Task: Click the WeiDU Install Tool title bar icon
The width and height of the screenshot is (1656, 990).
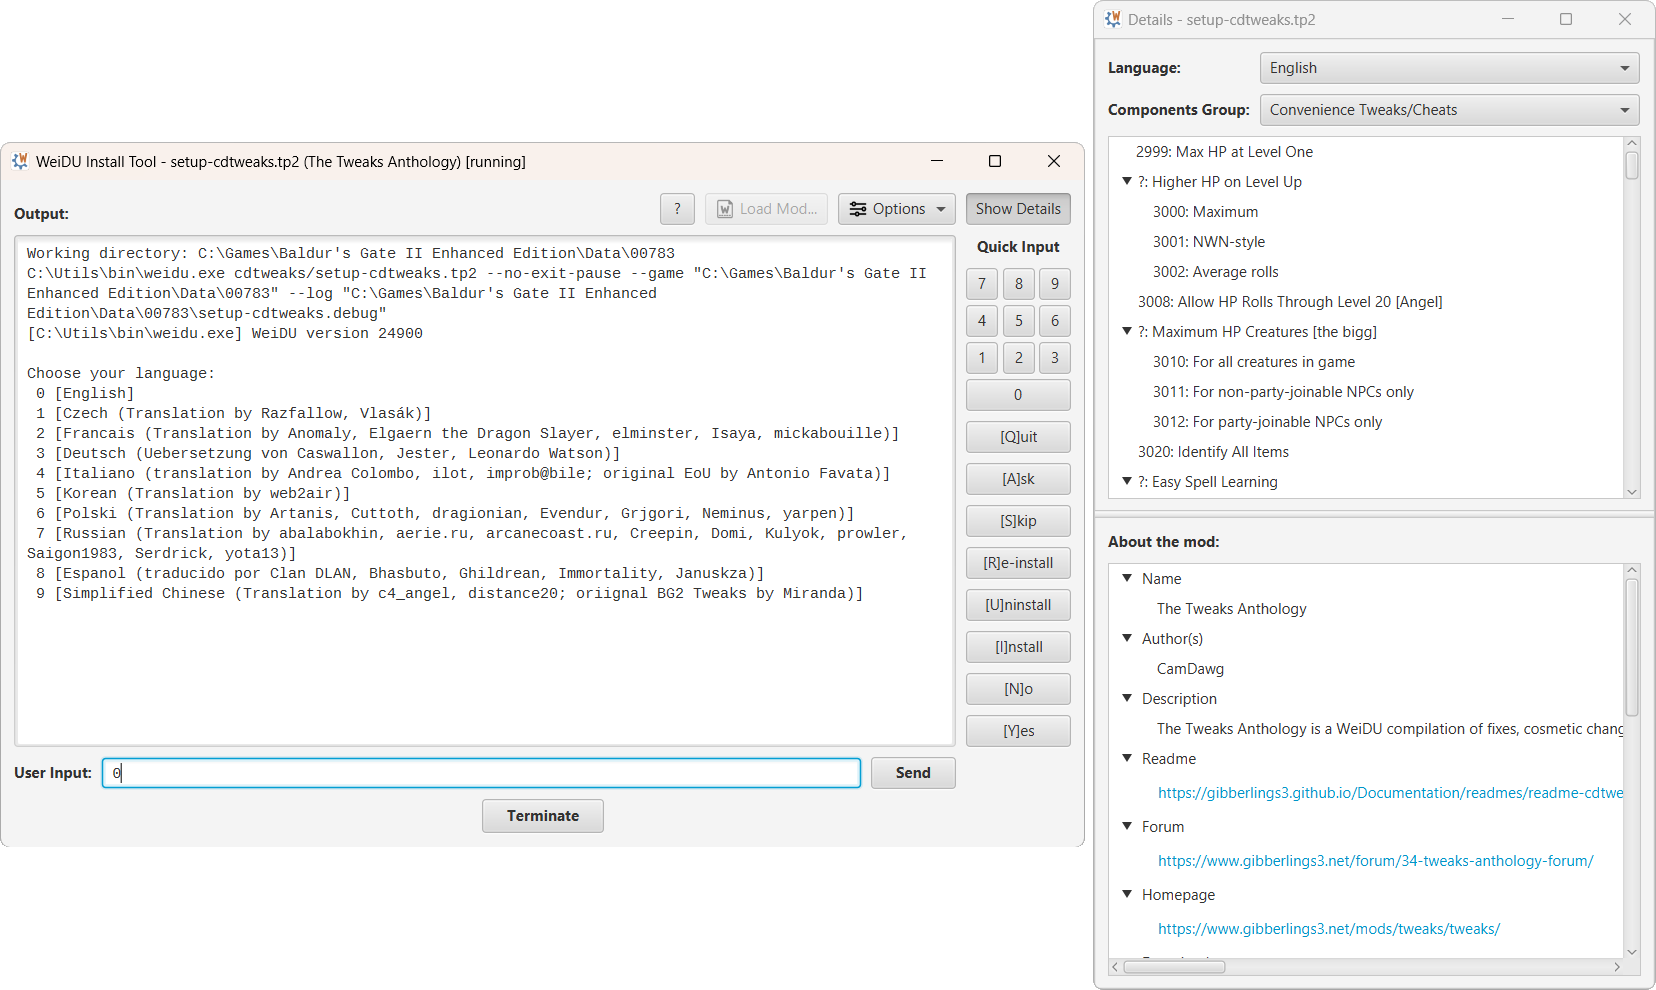Action: pos(20,161)
